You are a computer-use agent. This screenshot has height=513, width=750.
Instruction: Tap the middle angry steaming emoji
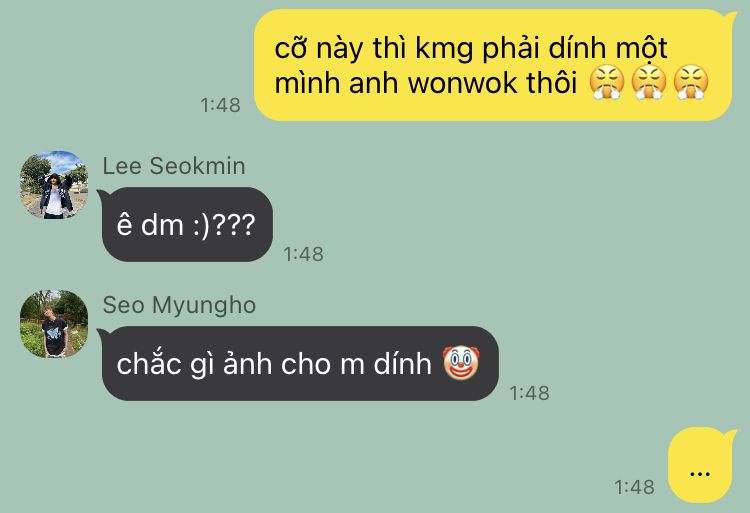[x=649, y=82]
